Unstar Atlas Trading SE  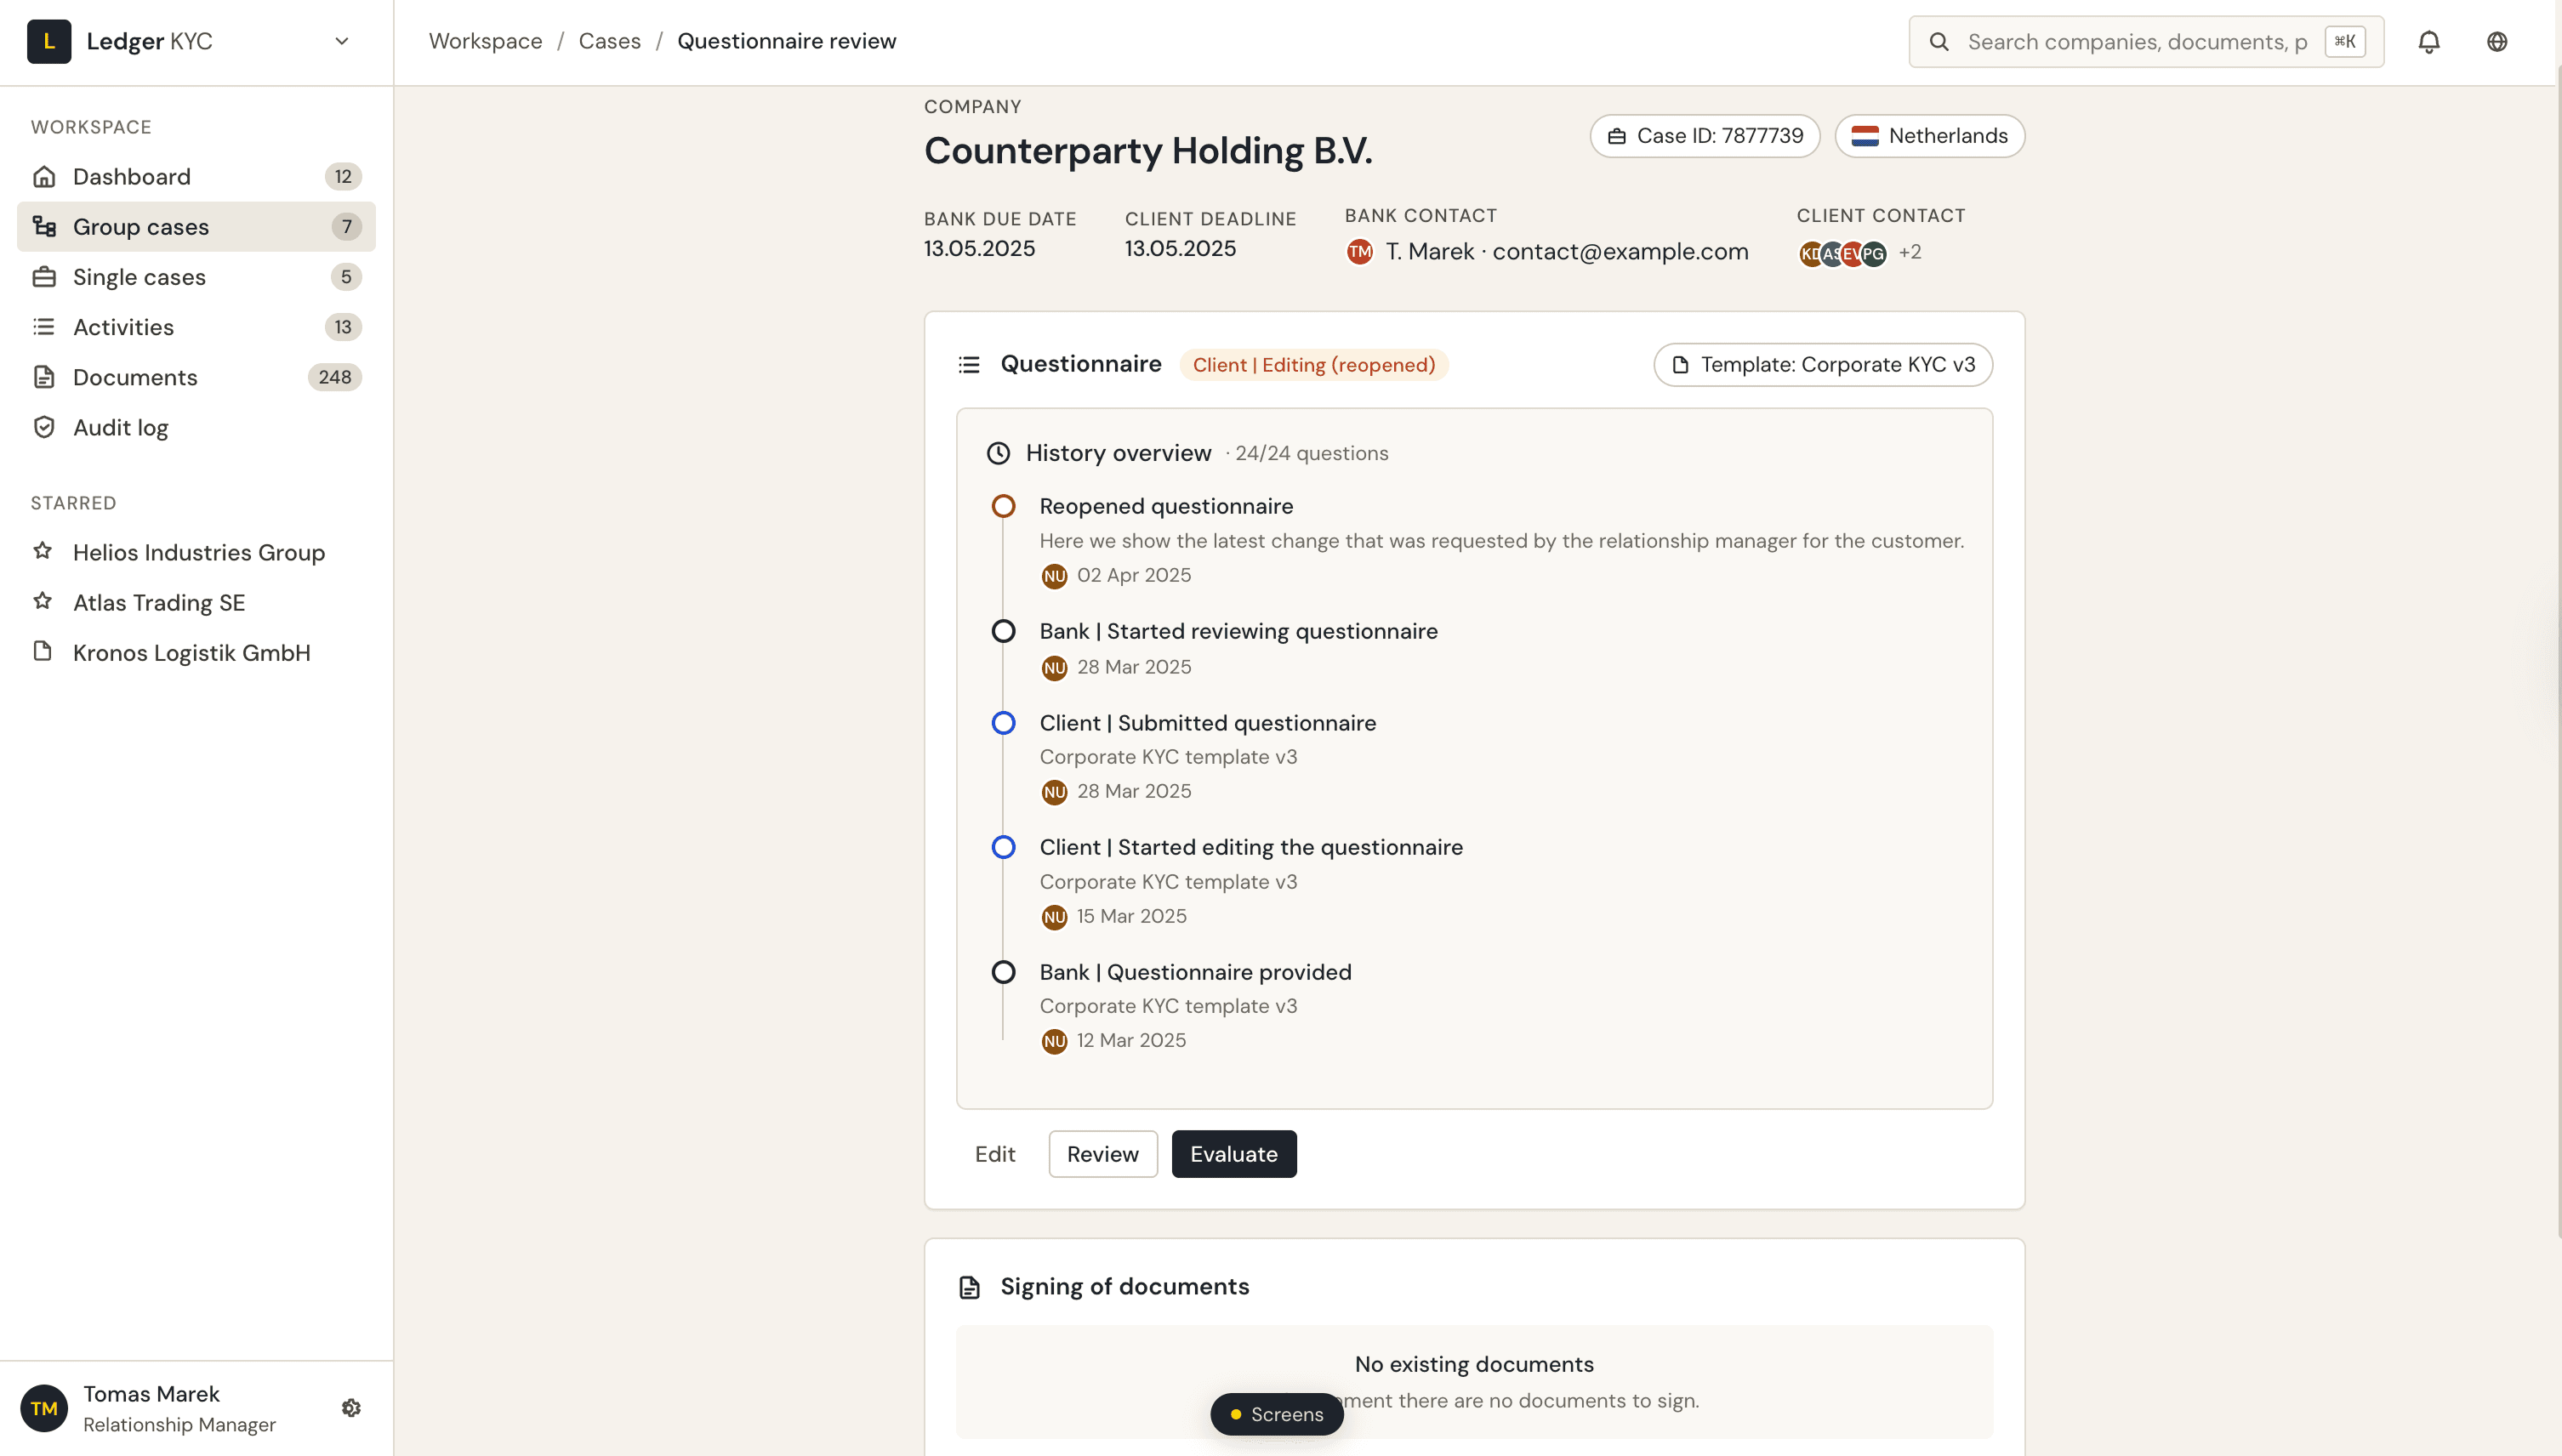click(42, 602)
